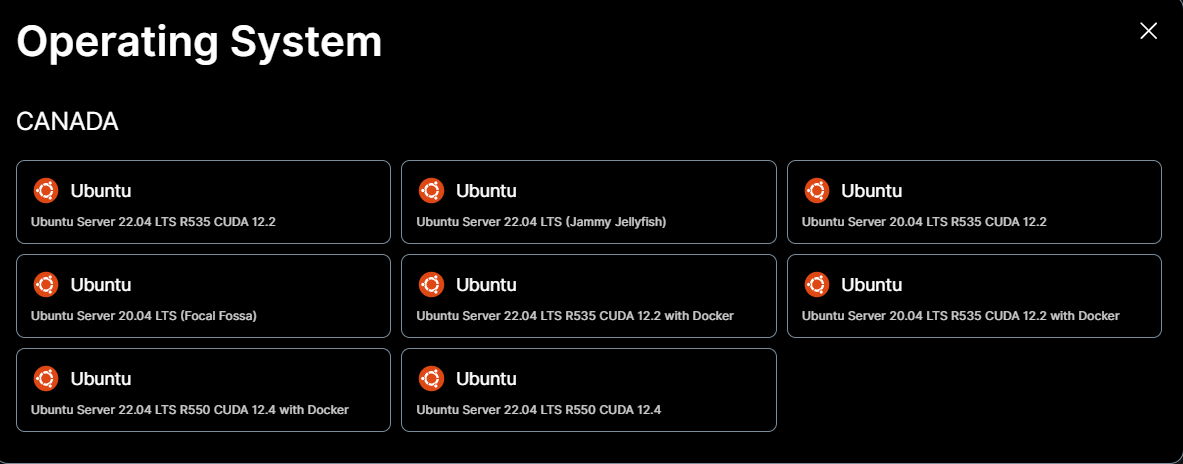This screenshot has height=464, width=1183.
Task: Click the Ubuntu logo on Jammy Jellyfish card
Action: point(432,191)
